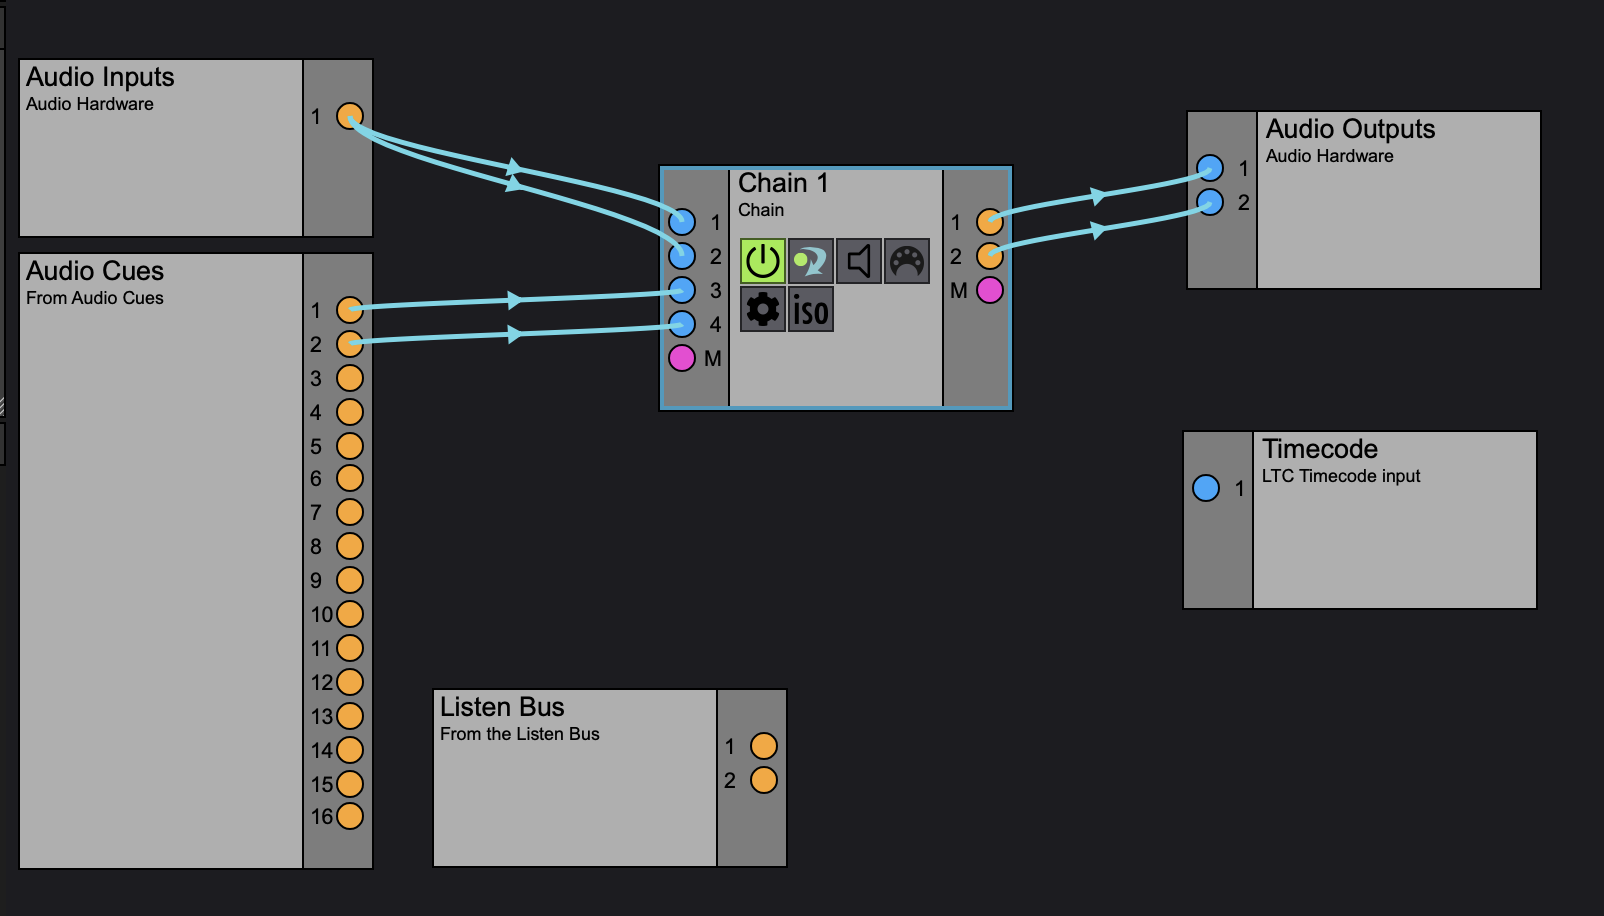Click the pink M output port on Chain 1
This screenshot has width=1604, height=916.
[990, 290]
